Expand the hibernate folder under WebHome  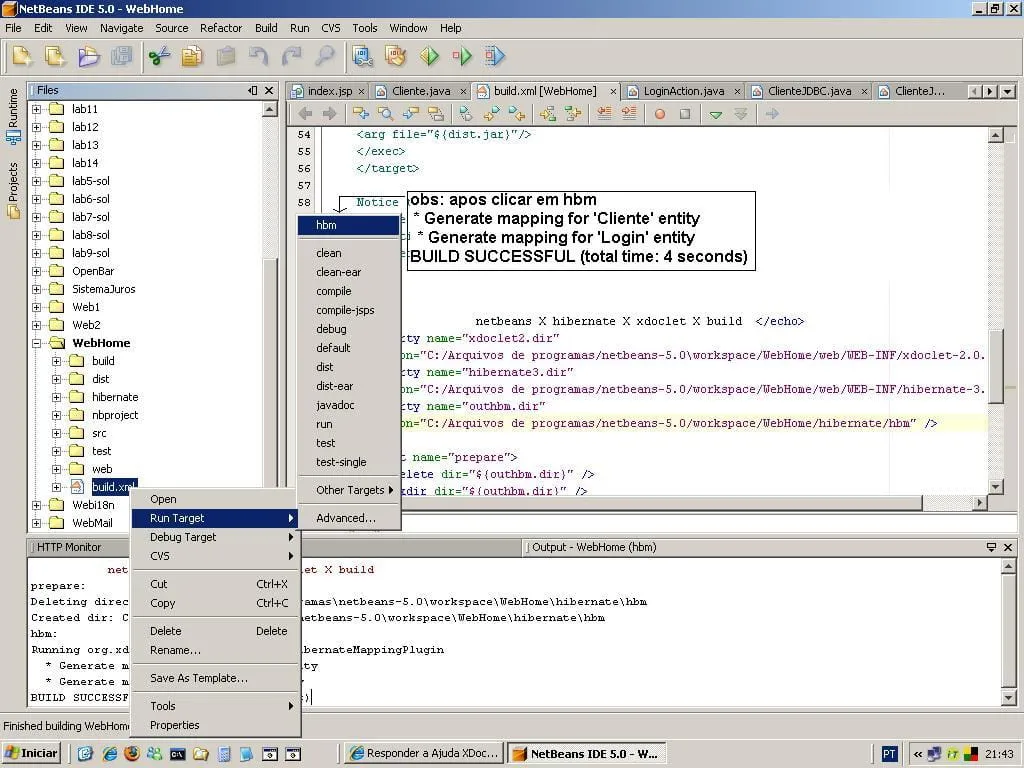point(57,397)
